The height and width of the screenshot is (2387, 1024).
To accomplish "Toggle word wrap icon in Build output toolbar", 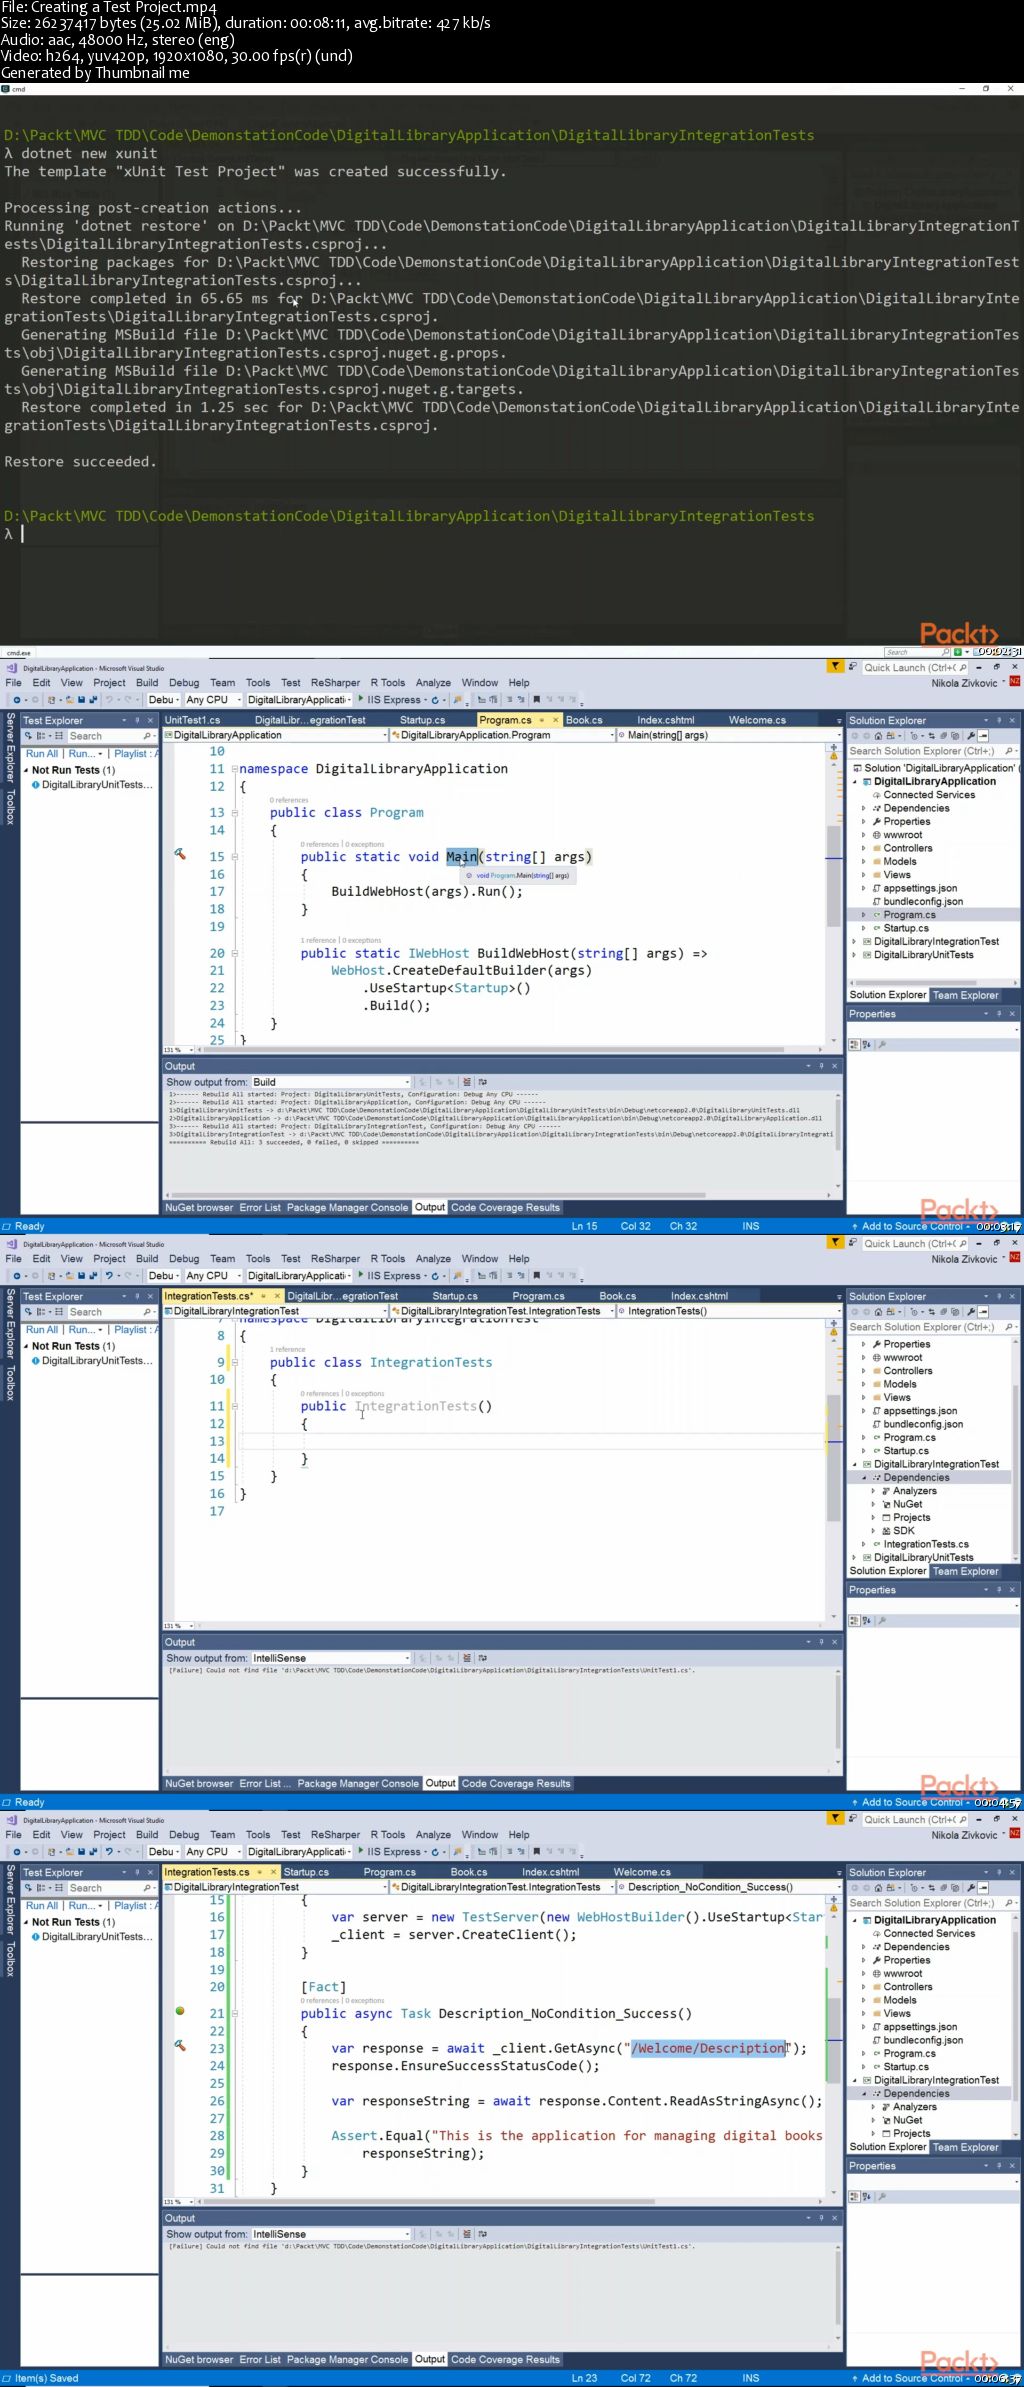I will pyautogui.click(x=482, y=1082).
